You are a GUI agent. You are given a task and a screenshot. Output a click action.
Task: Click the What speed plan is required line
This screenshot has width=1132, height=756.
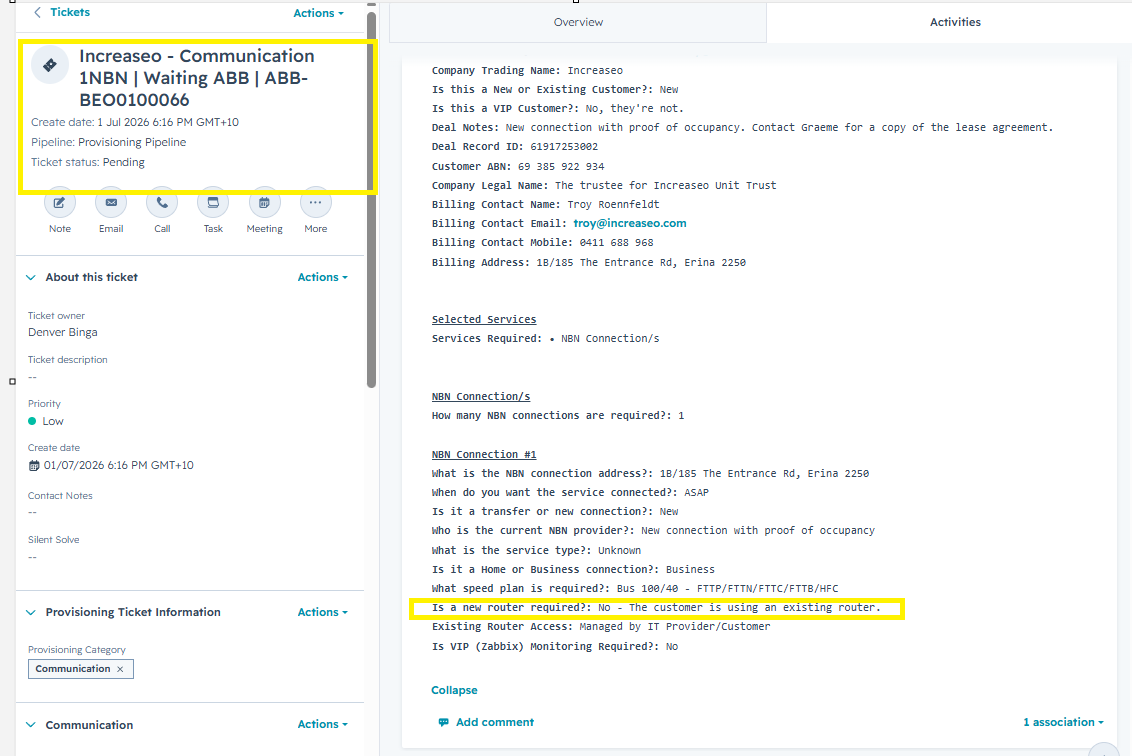click(x=635, y=588)
